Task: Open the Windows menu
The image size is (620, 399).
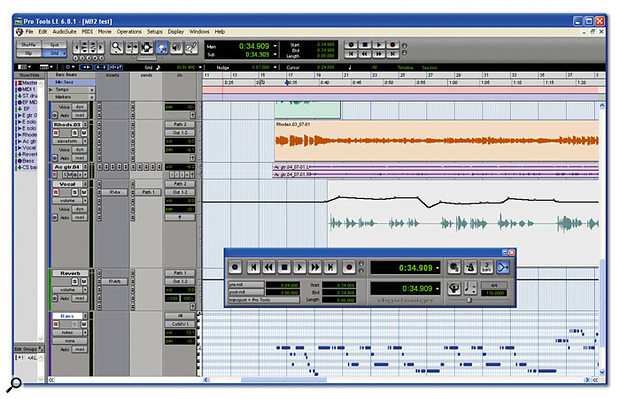Action: coord(199,32)
